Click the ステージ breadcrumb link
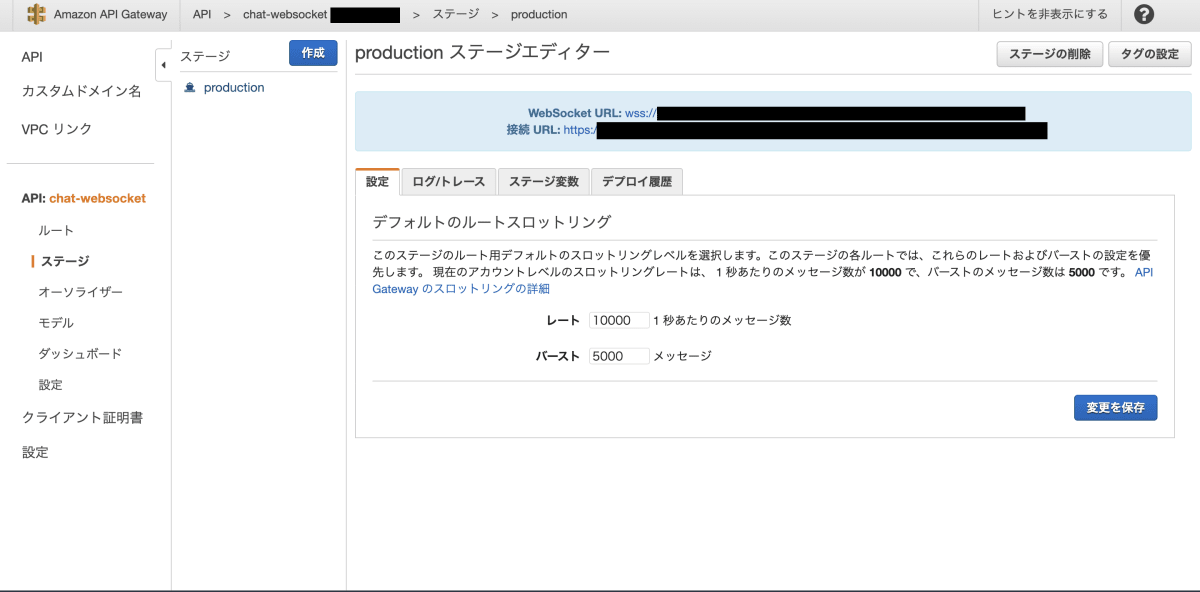Image resolution: width=1200 pixels, height=592 pixels. pyautogui.click(x=455, y=14)
